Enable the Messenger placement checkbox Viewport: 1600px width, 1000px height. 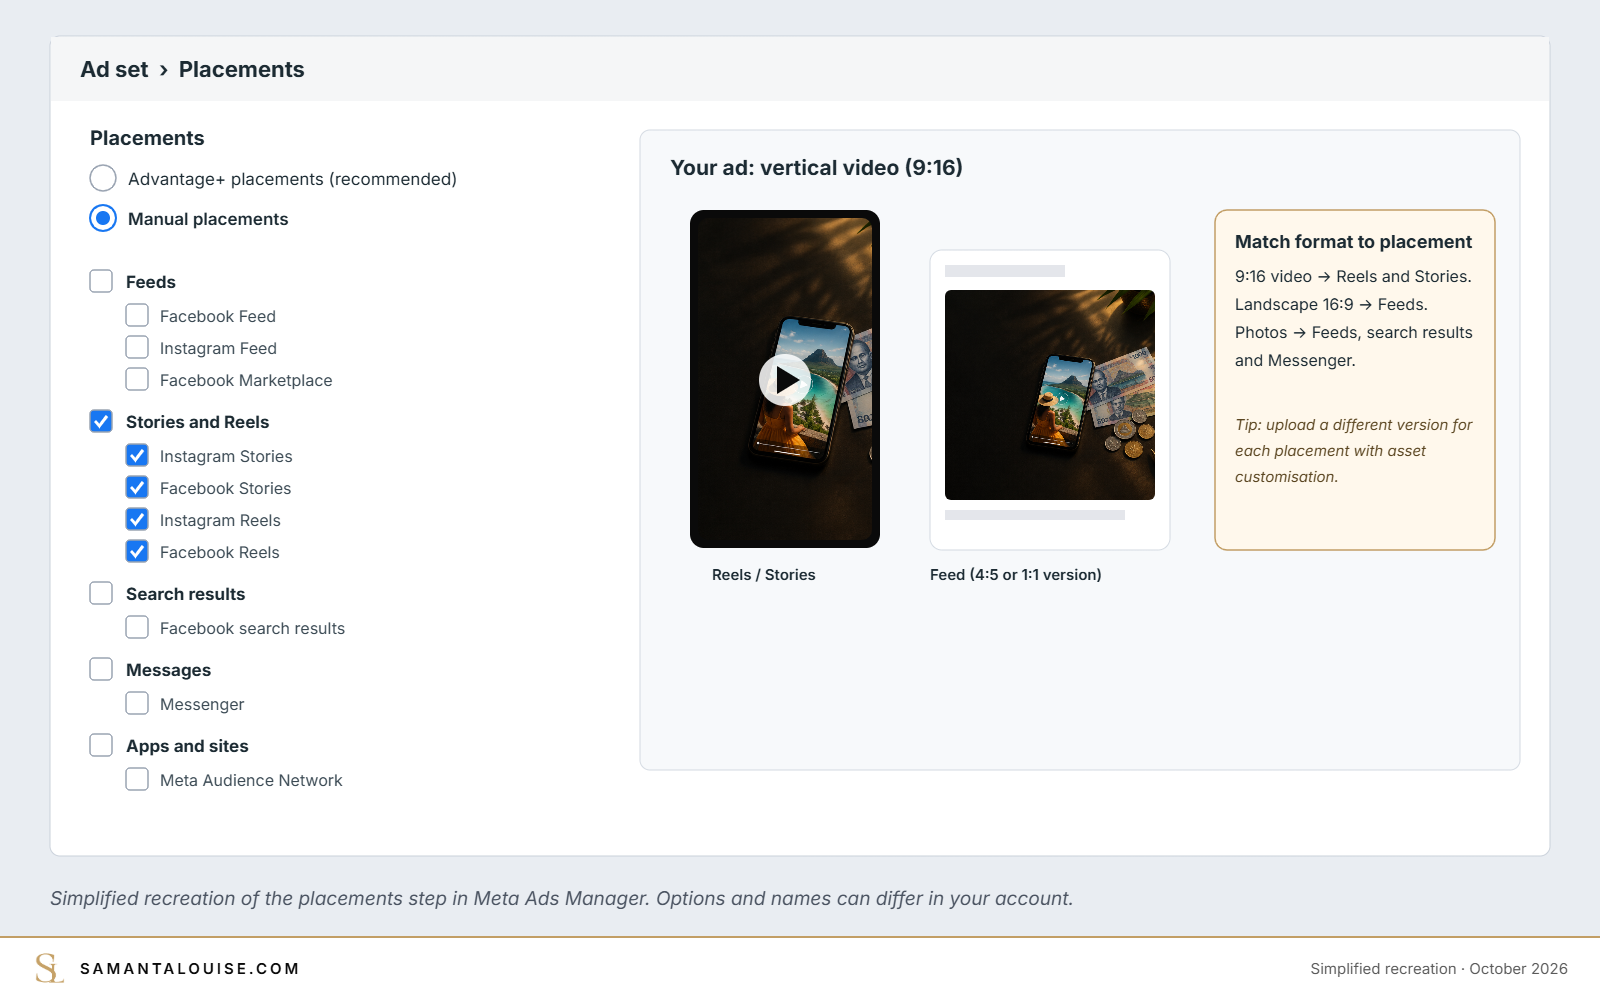click(137, 703)
